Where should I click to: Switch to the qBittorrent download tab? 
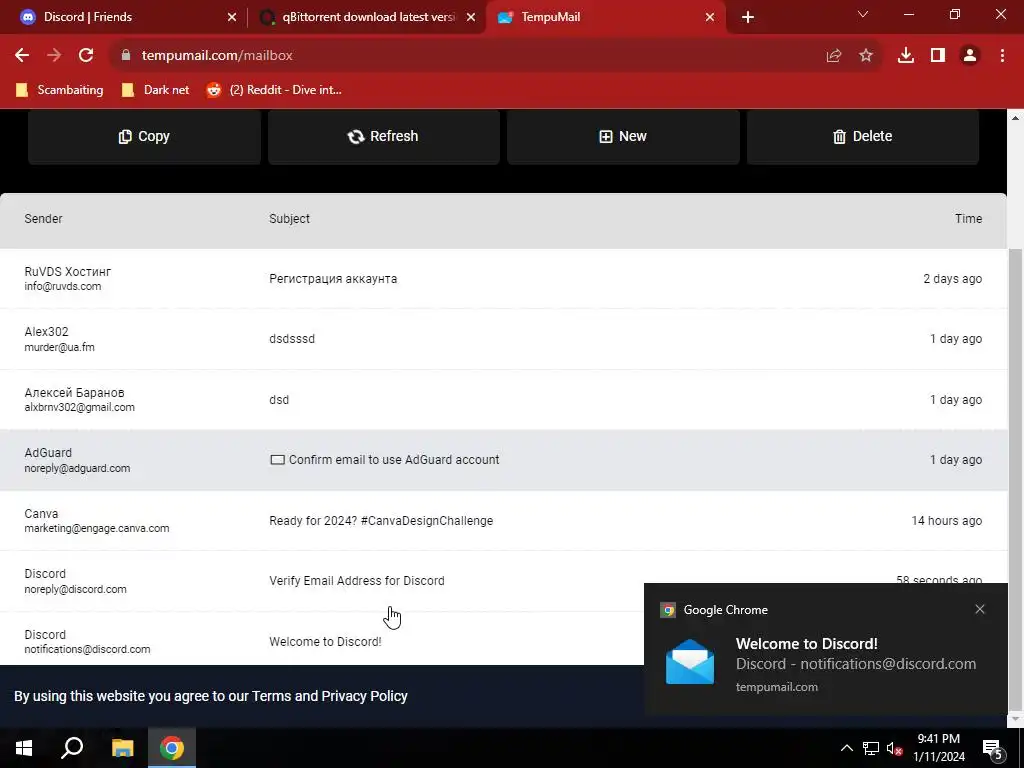click(366, 17)
